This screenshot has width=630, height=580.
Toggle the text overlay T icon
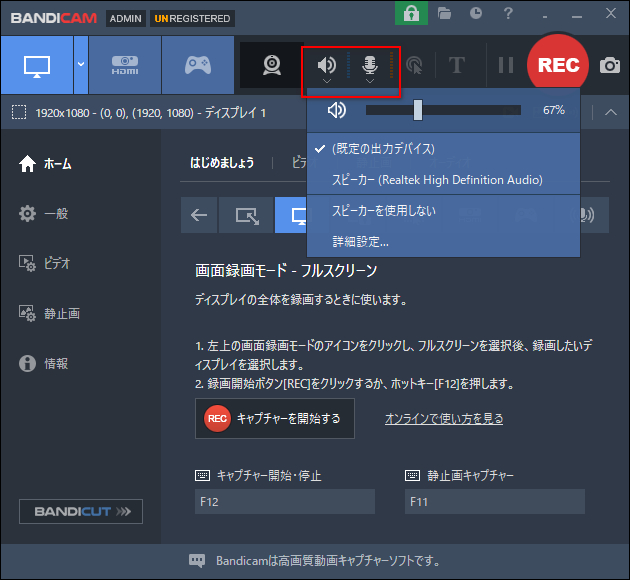tap(457, 65)
